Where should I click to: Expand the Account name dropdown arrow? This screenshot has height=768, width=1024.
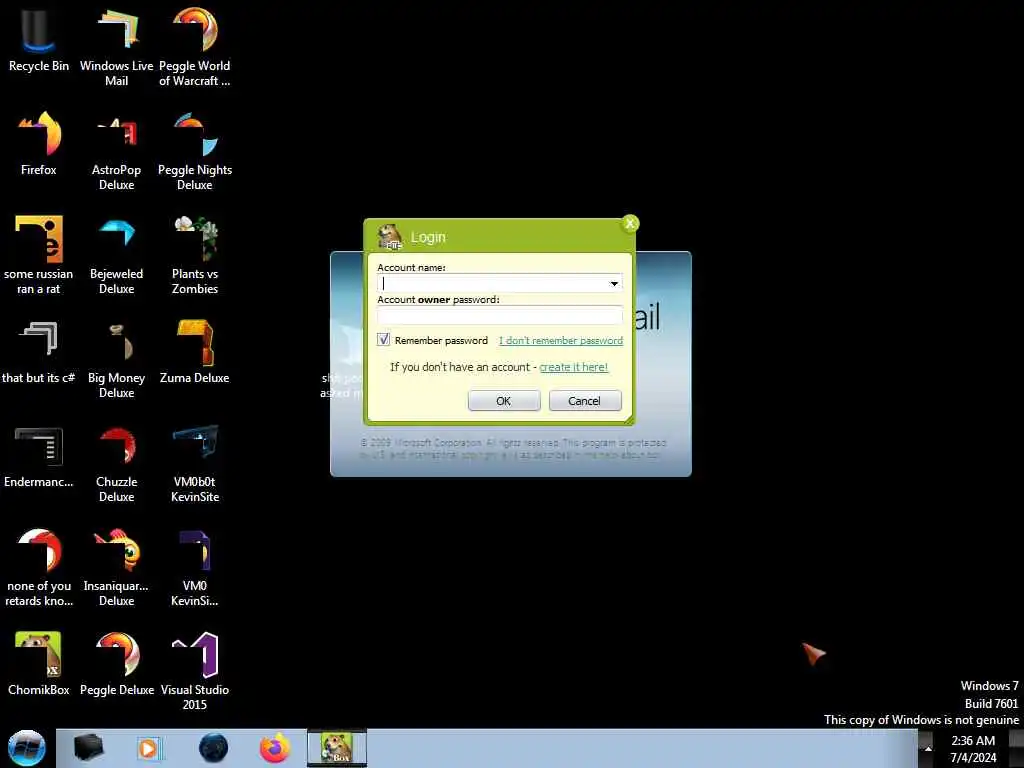click(614, 283)
